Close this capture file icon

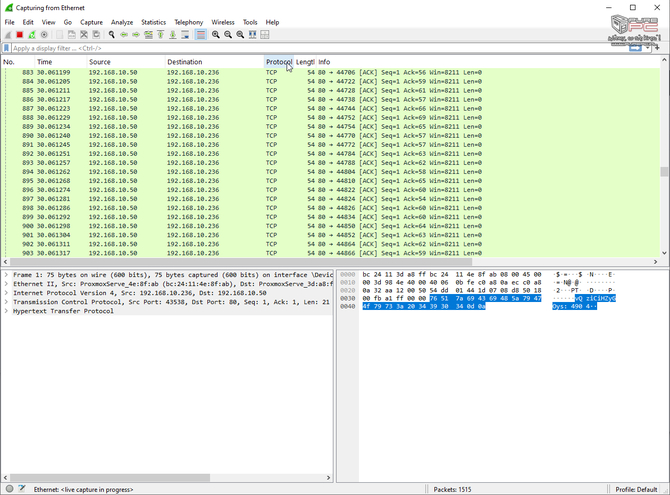click(x=84, y=35)
